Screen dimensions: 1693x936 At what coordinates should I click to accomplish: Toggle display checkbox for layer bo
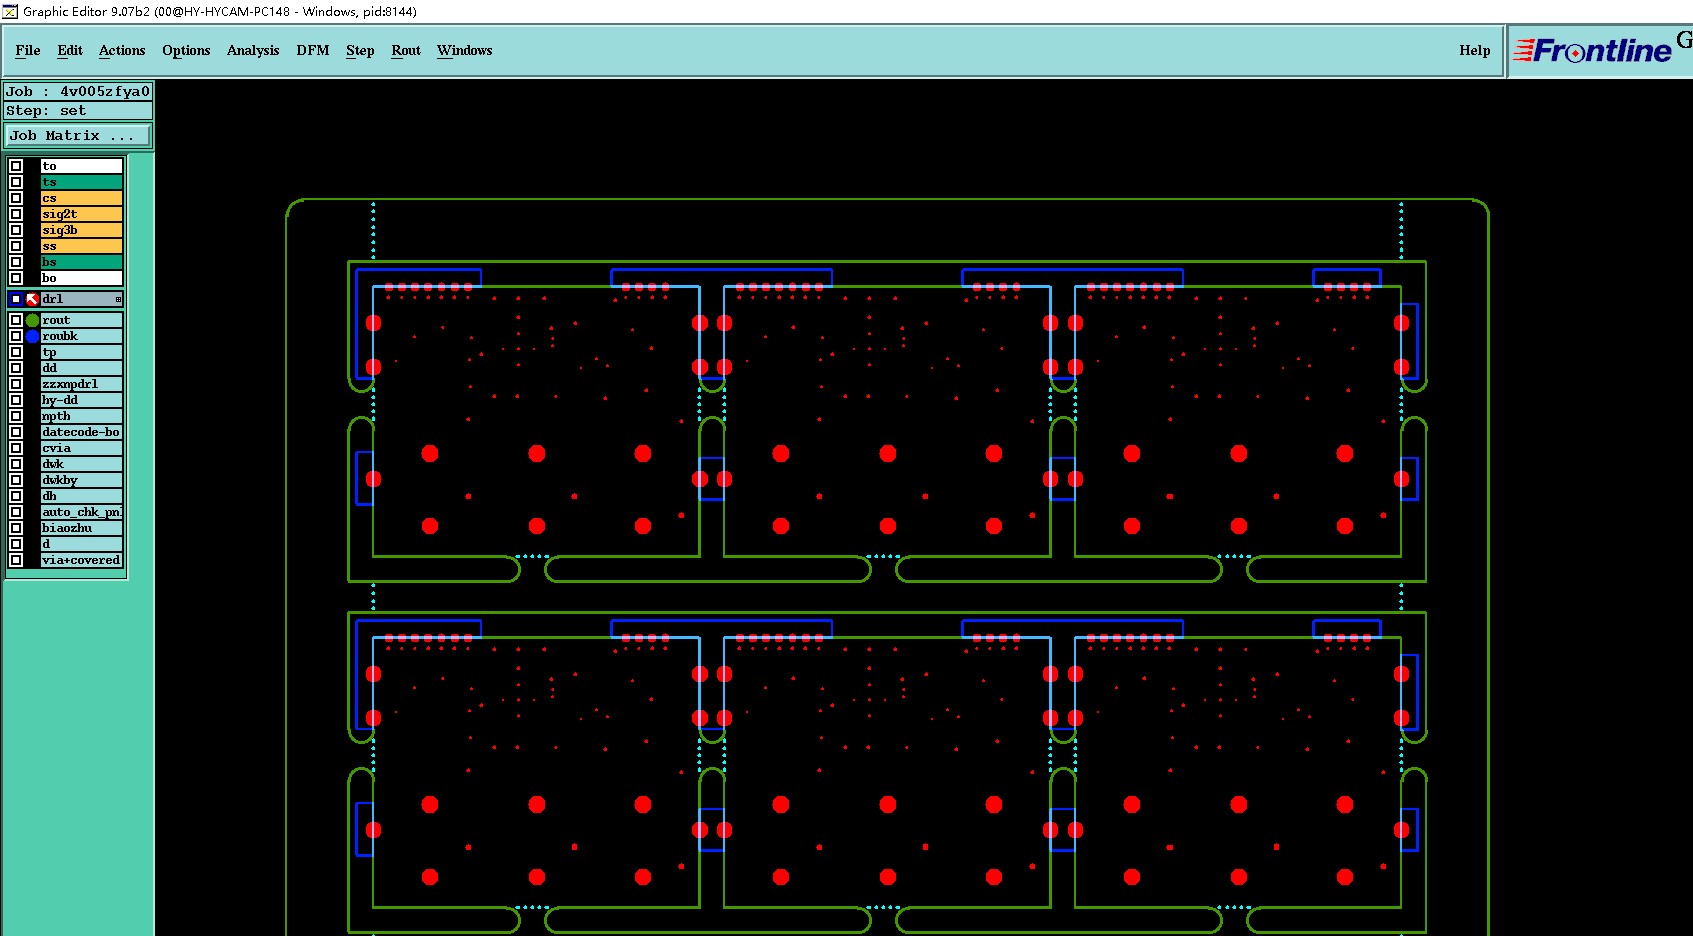16,278
